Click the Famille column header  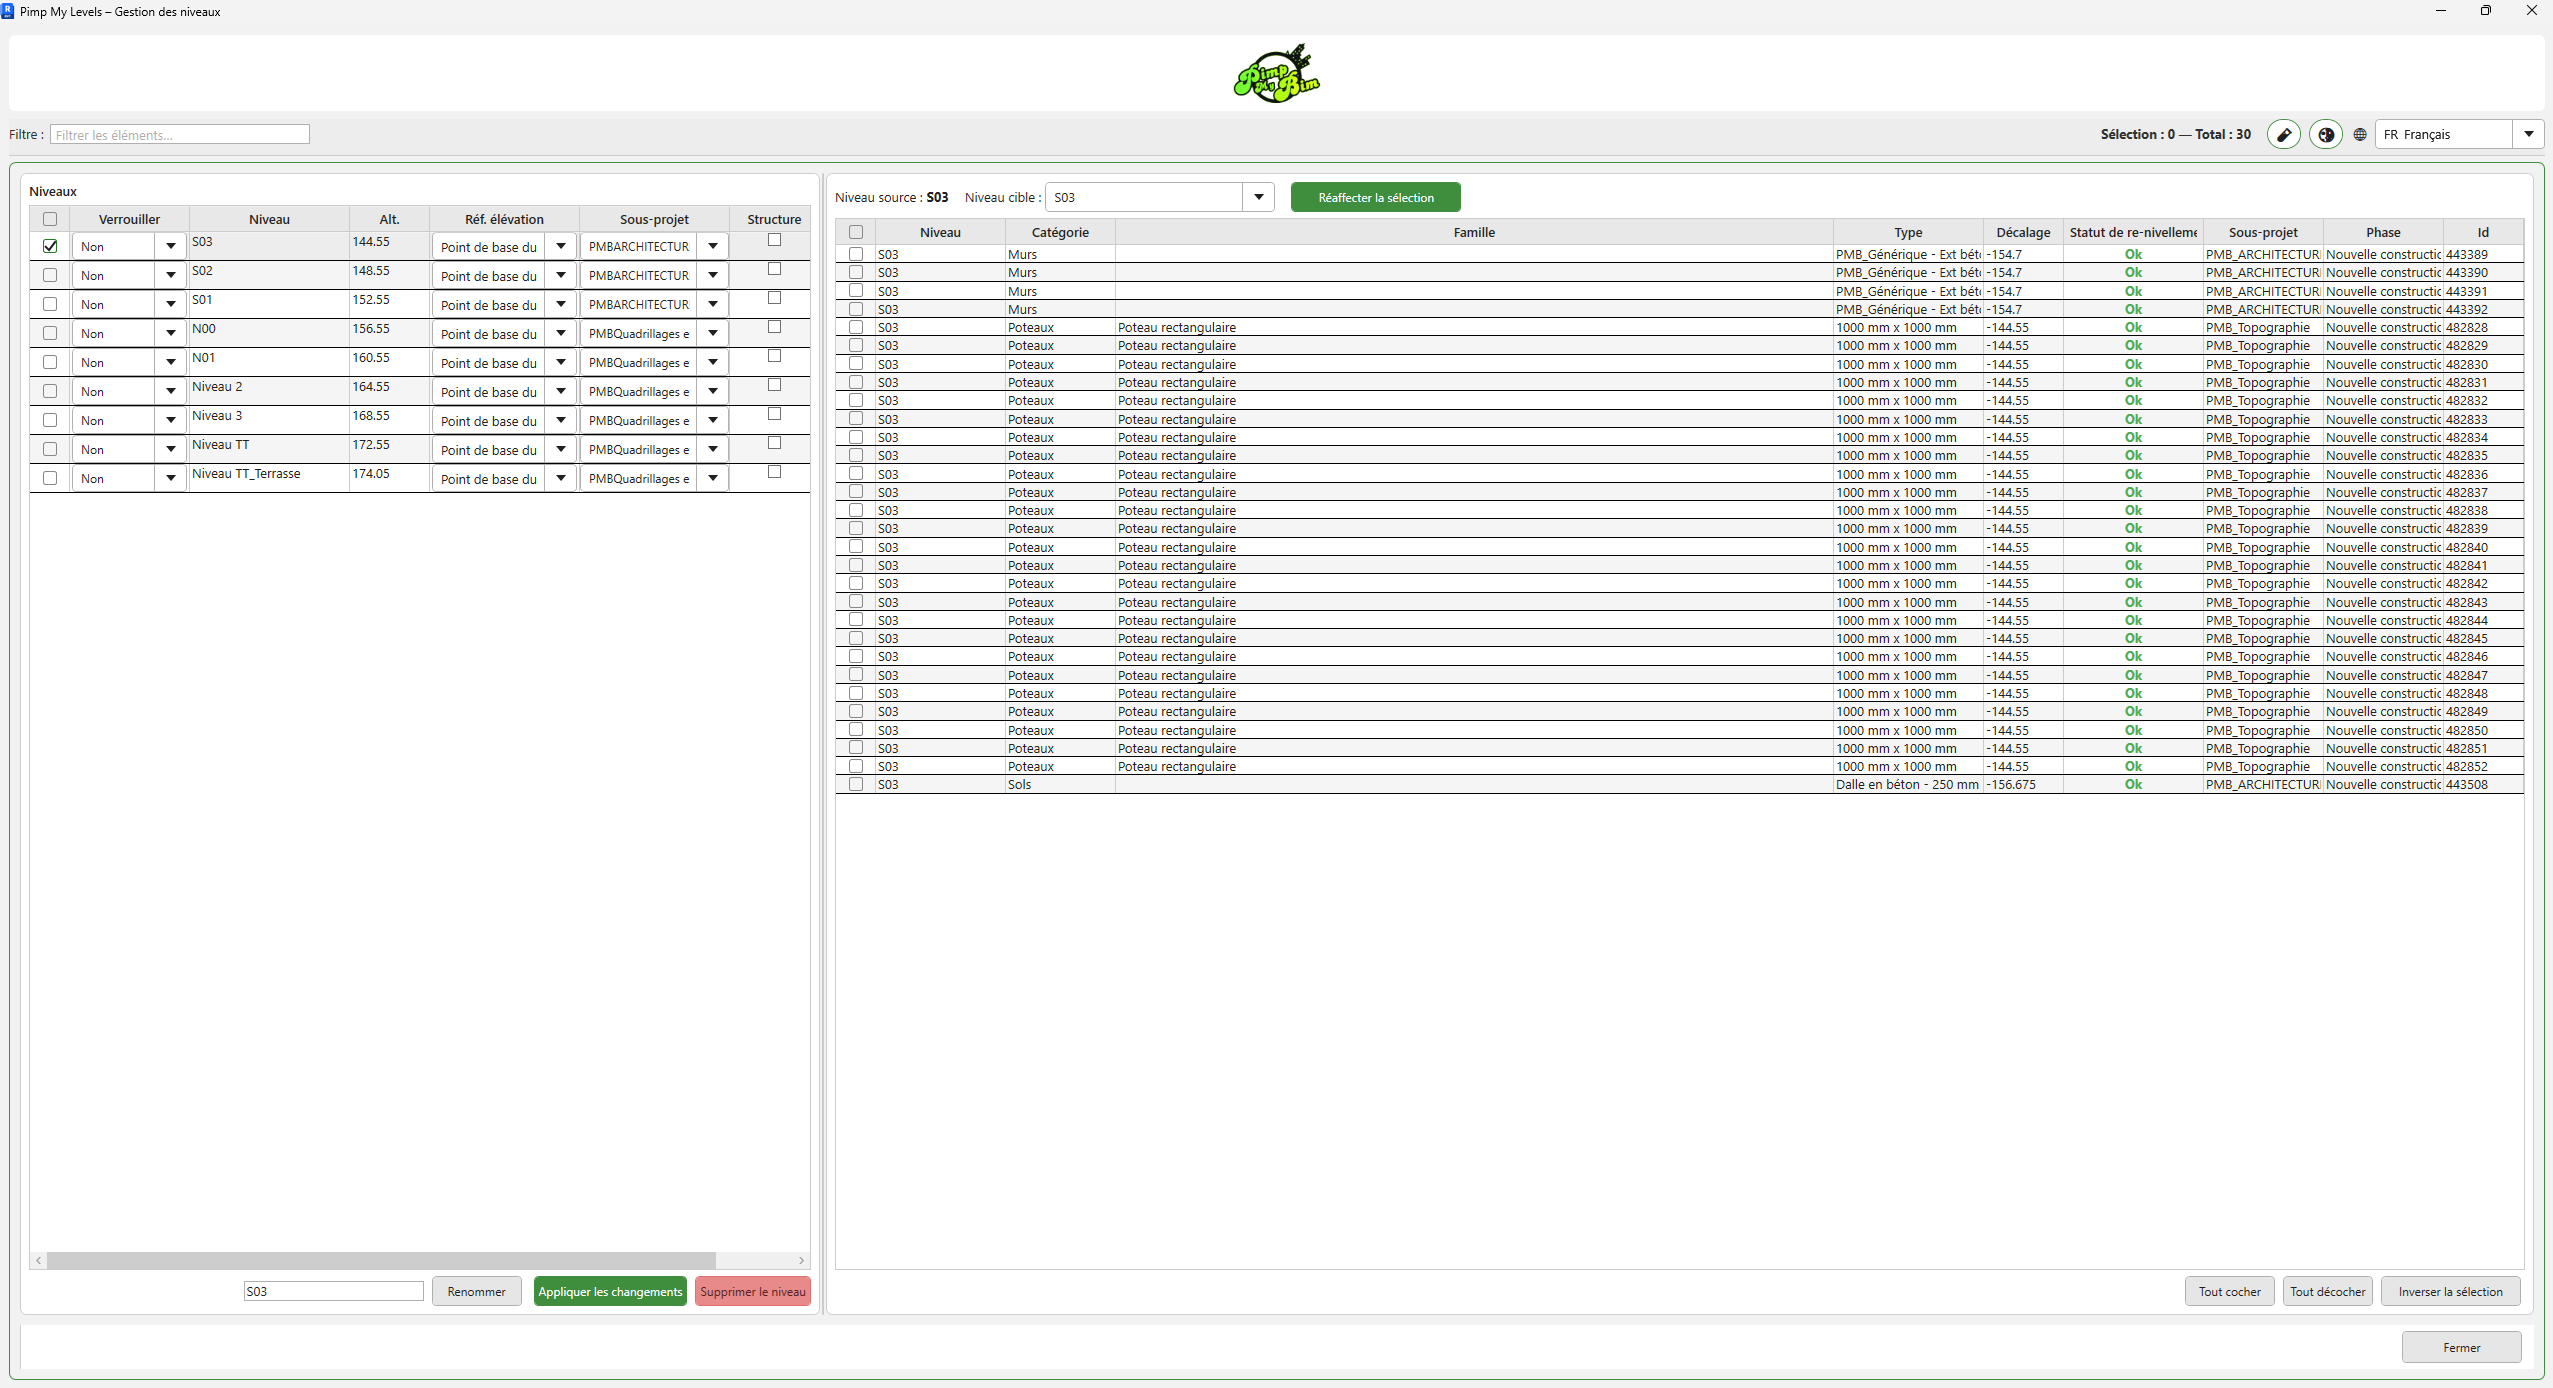(x=1474, y=232)
